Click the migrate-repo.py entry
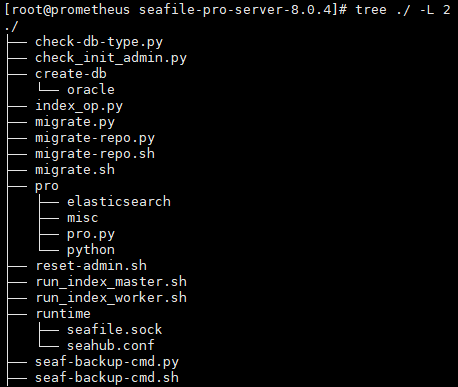The height and width of the screenshot is (387, 458). point(95,138)
